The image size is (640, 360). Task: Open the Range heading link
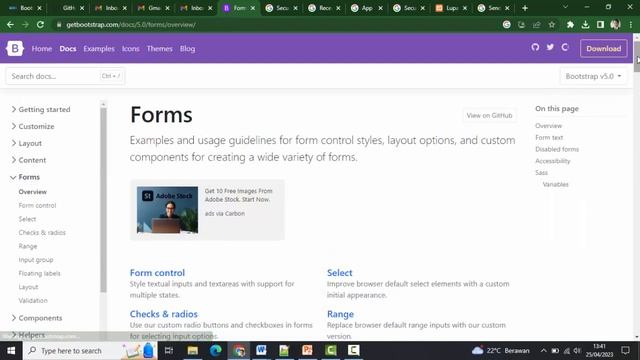(340, 314)
